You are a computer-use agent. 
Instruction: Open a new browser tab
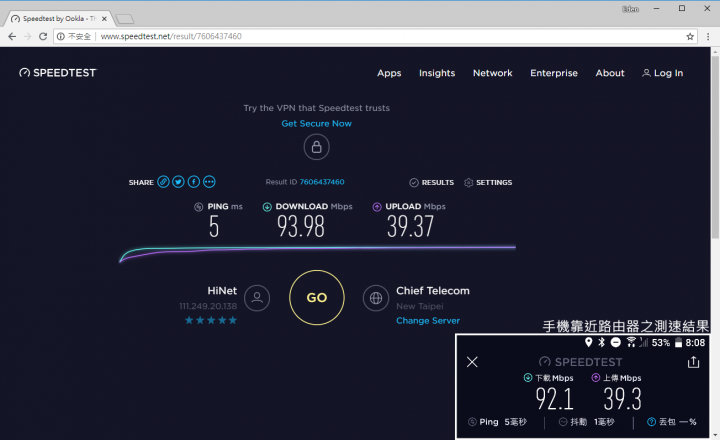pos(124,19)
